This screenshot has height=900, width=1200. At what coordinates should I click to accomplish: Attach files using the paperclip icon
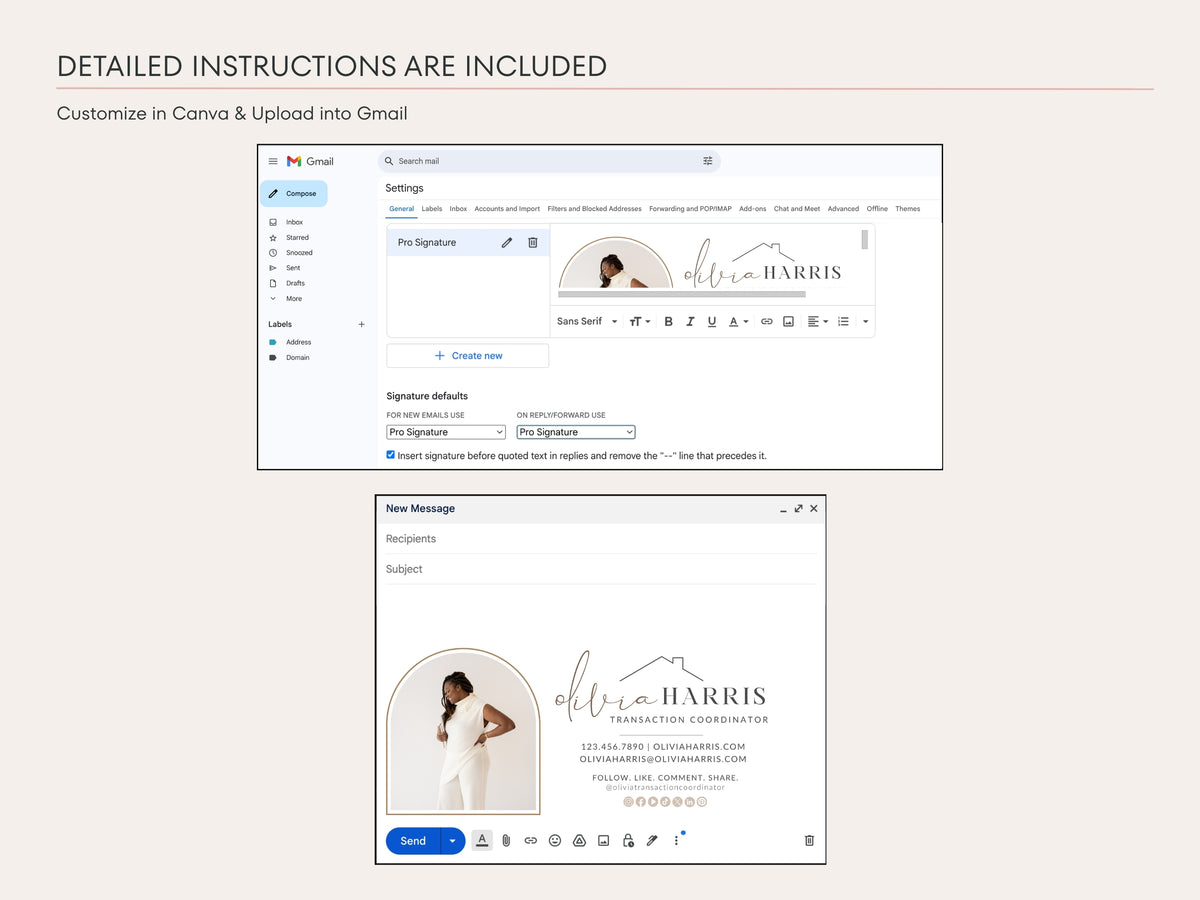point(506,841)
